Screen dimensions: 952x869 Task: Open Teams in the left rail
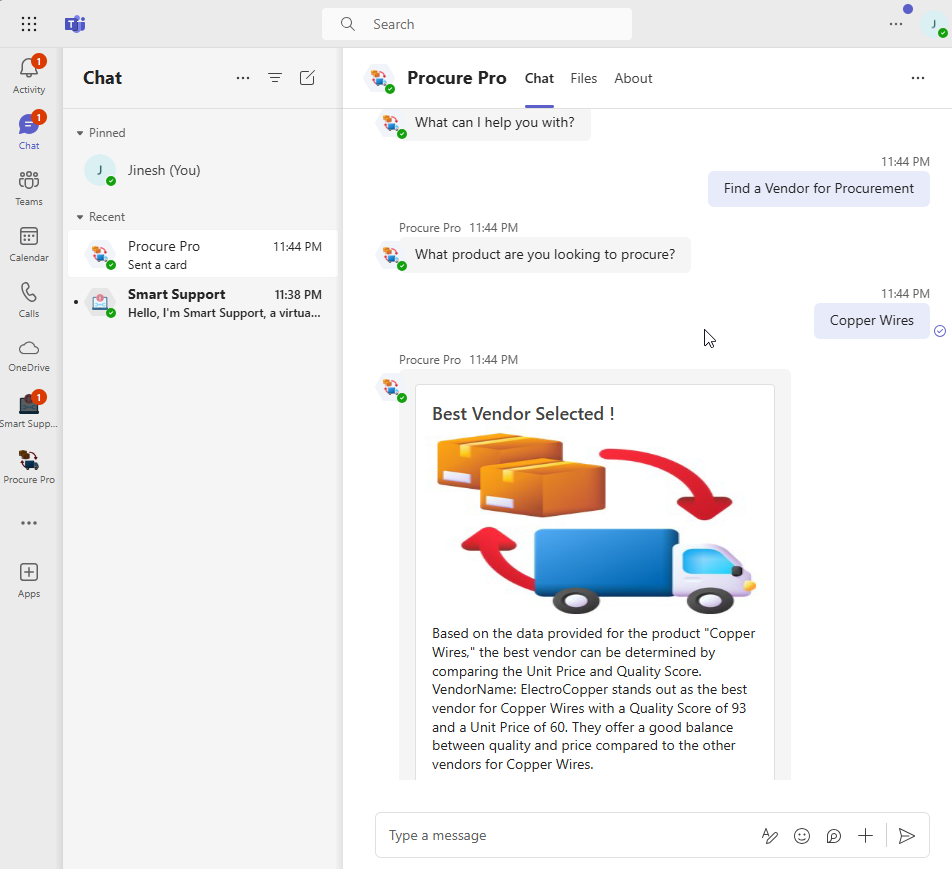[29, 186]
